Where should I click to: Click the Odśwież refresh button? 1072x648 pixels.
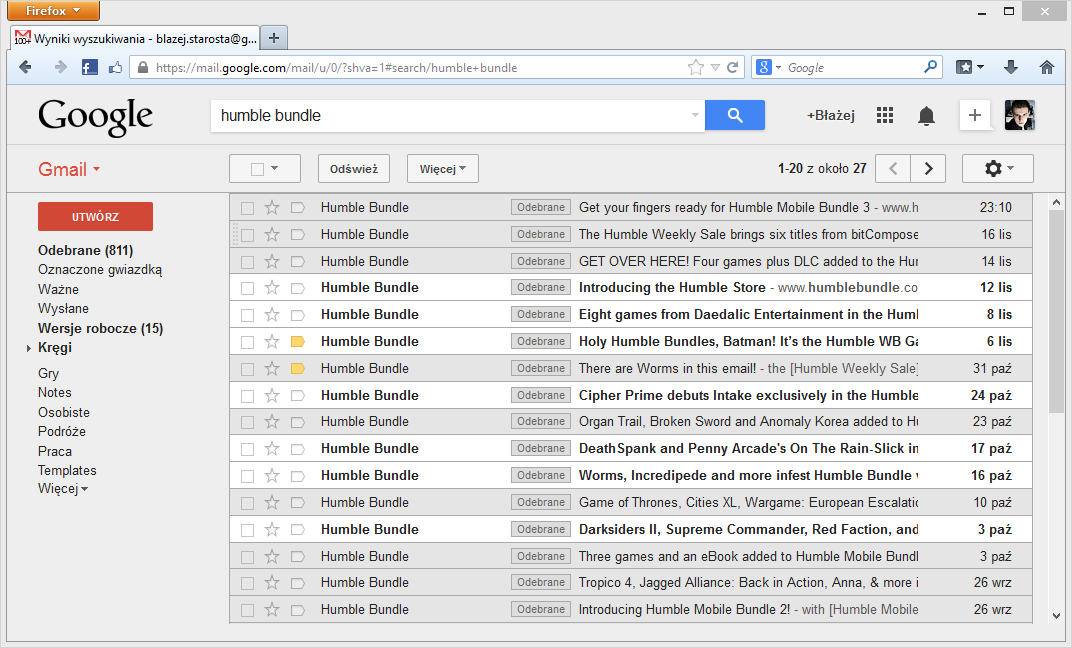click(353, 169)
